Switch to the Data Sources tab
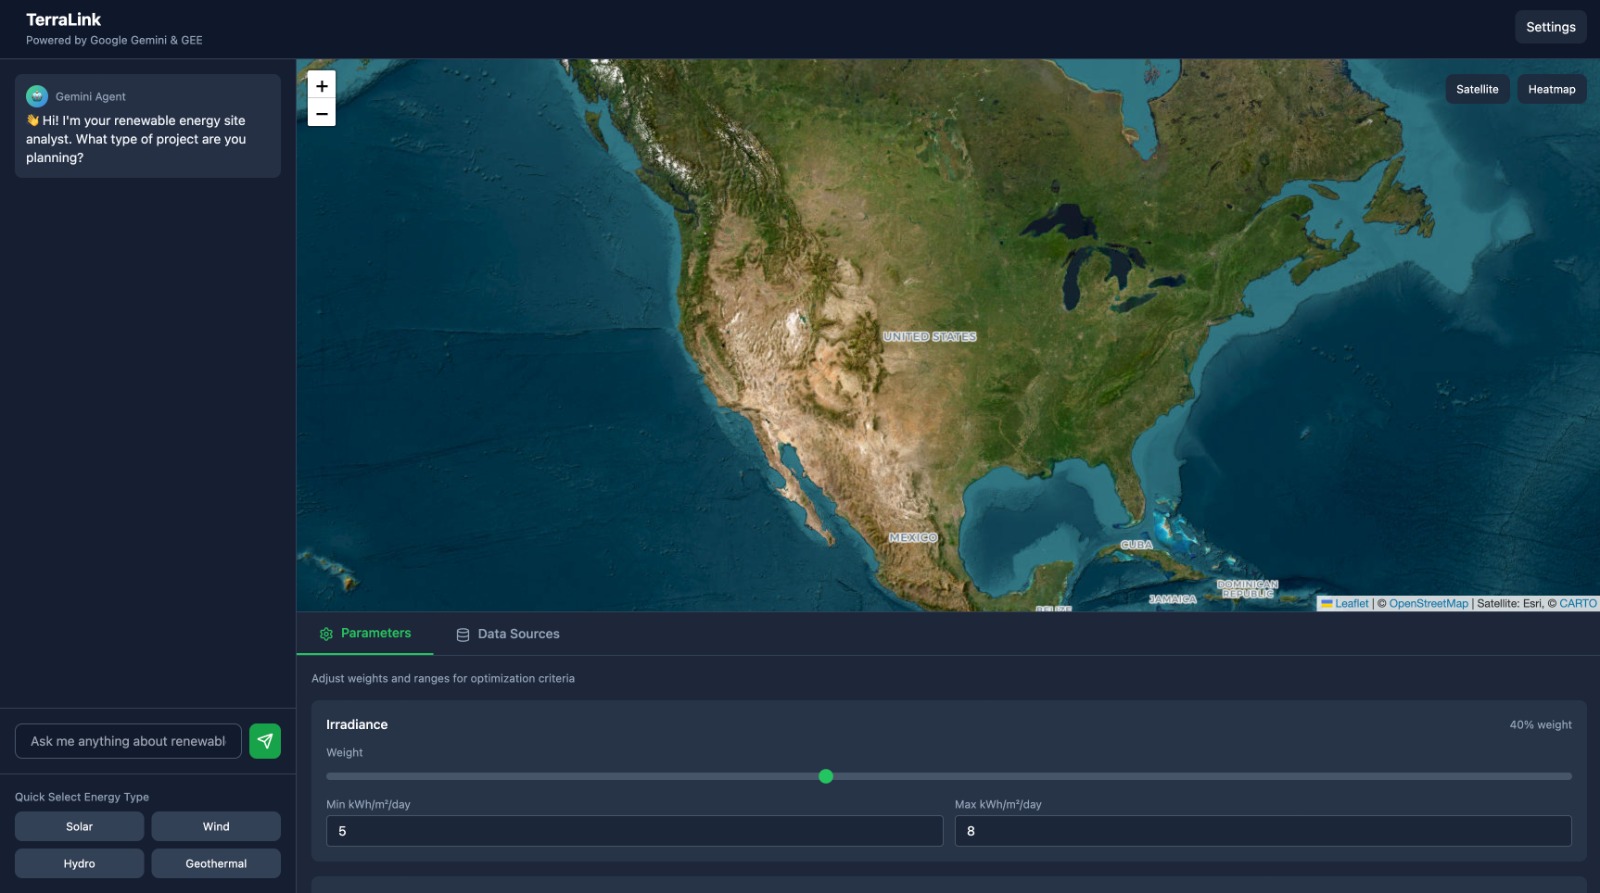The width and height of the screenshot is (1600, 893). click(508, 634)
